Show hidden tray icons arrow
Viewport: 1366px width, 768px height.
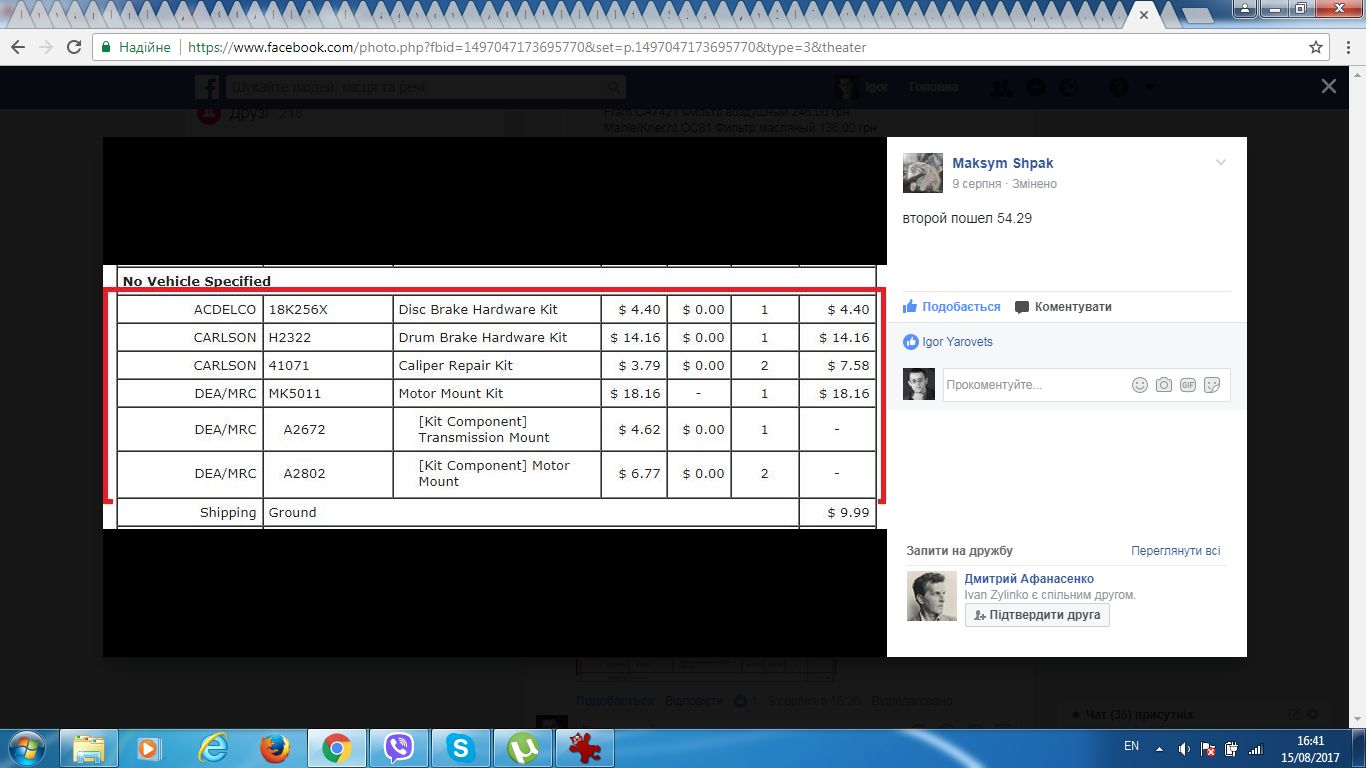[x=1159, y=748]
